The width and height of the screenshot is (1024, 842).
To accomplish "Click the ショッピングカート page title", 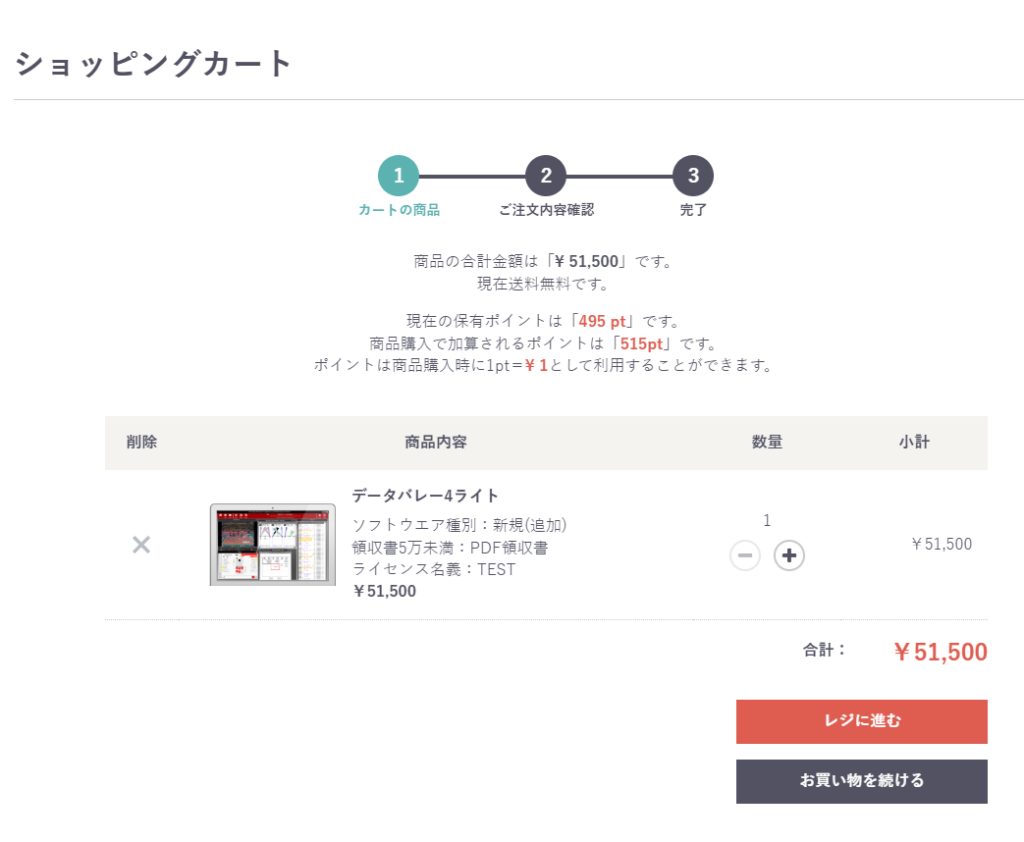I will pos(154,64).
